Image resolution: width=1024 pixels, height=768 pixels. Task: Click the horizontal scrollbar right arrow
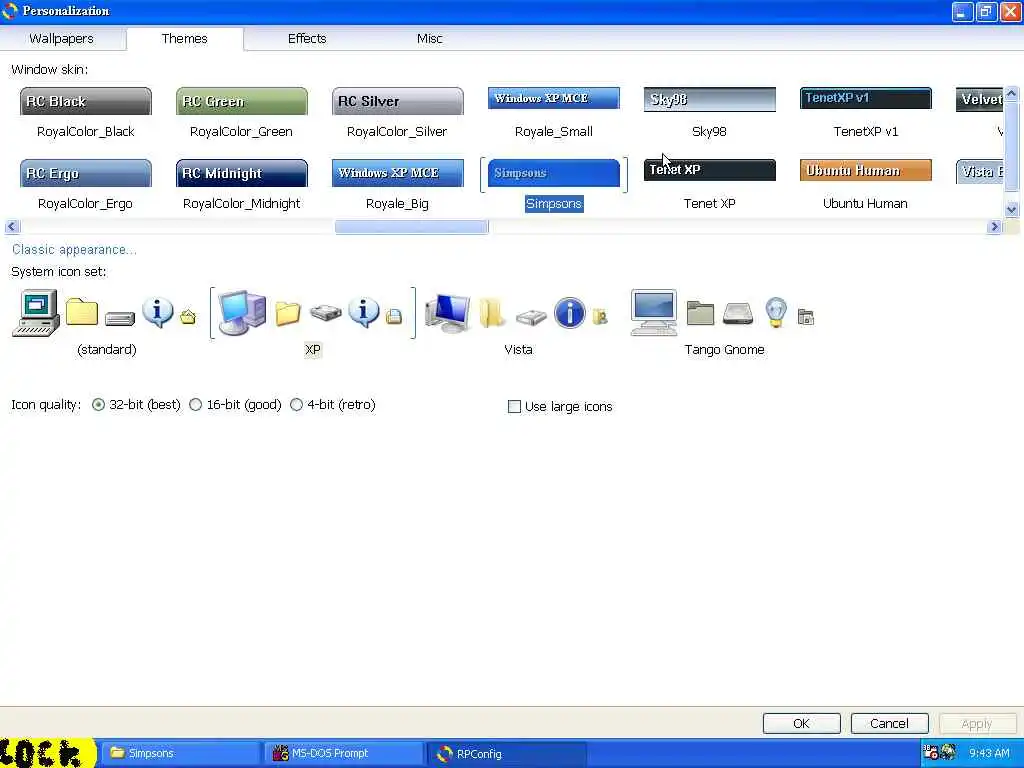click(x=994, y=227)
